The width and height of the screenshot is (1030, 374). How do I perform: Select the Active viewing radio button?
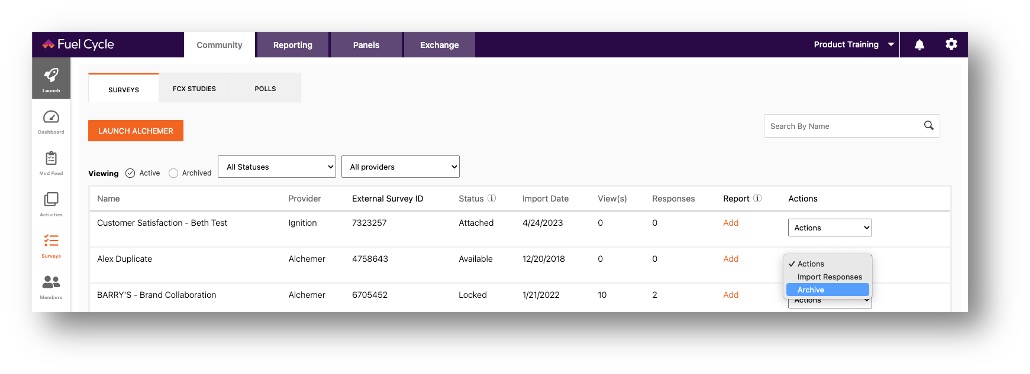click(130, 173)
